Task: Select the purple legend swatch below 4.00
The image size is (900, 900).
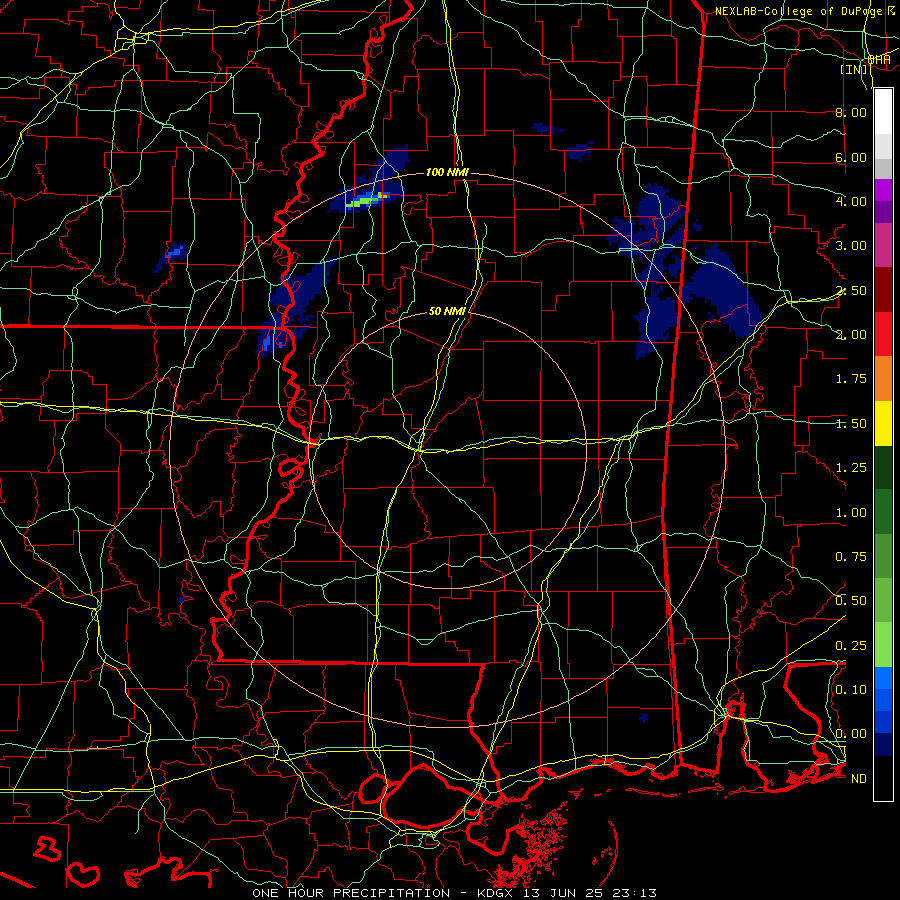Action: coord(883,212)
